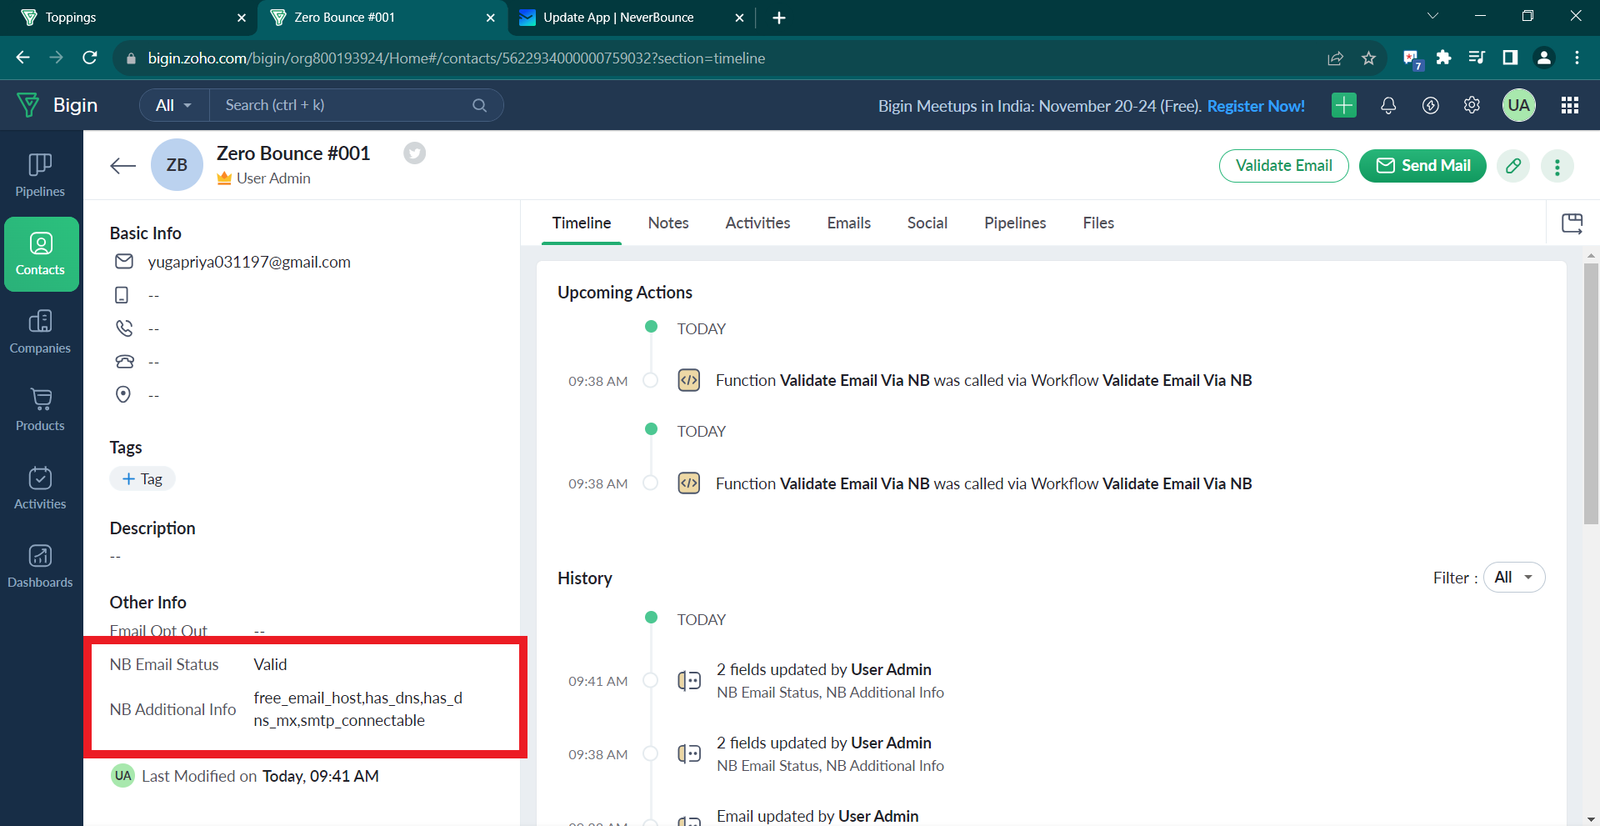This screenshot has height=826, width=1600.
Task: Click the Send Mail button
Action: coord(1423,166)
